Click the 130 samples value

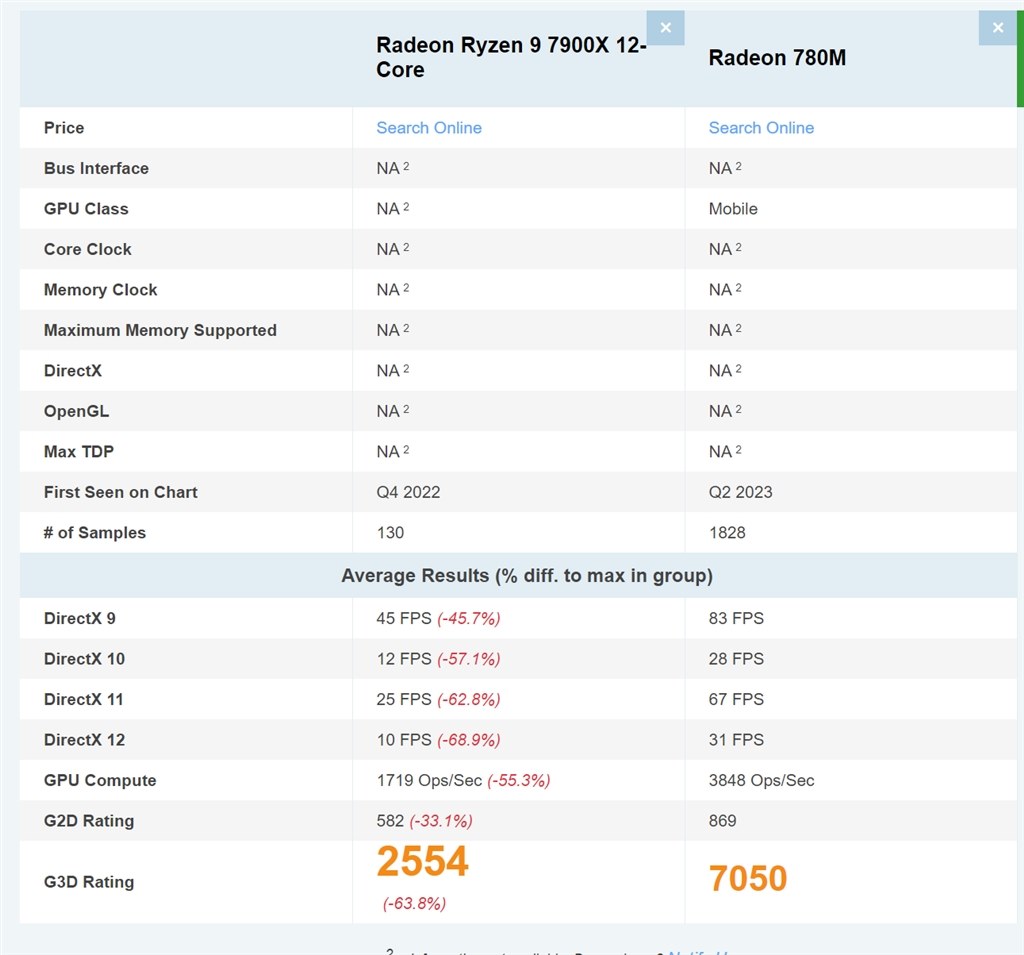click(390, 533)
